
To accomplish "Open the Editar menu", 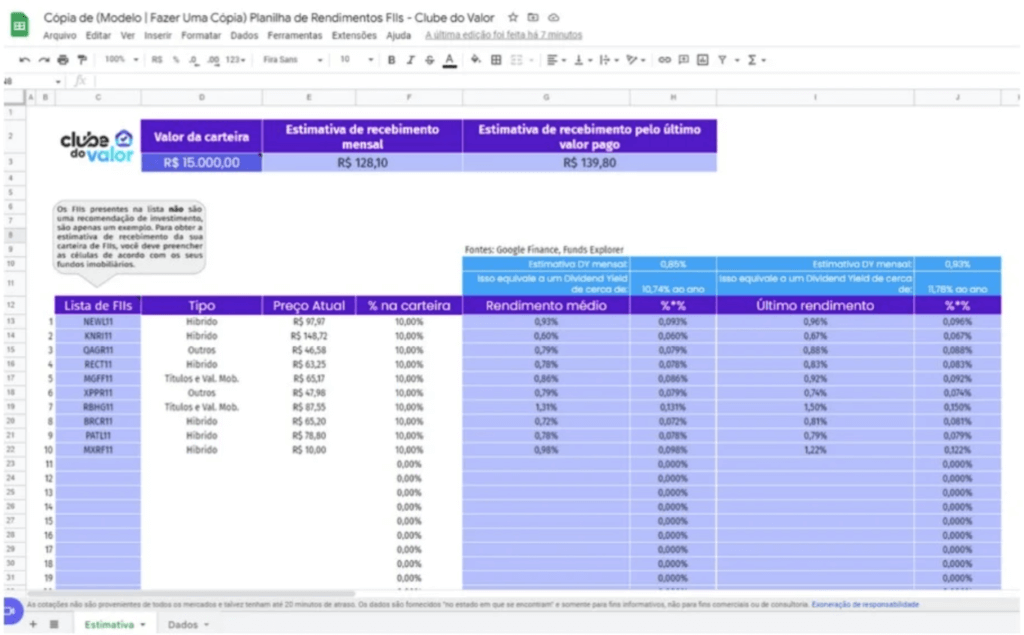I will (x=98, y=35).
